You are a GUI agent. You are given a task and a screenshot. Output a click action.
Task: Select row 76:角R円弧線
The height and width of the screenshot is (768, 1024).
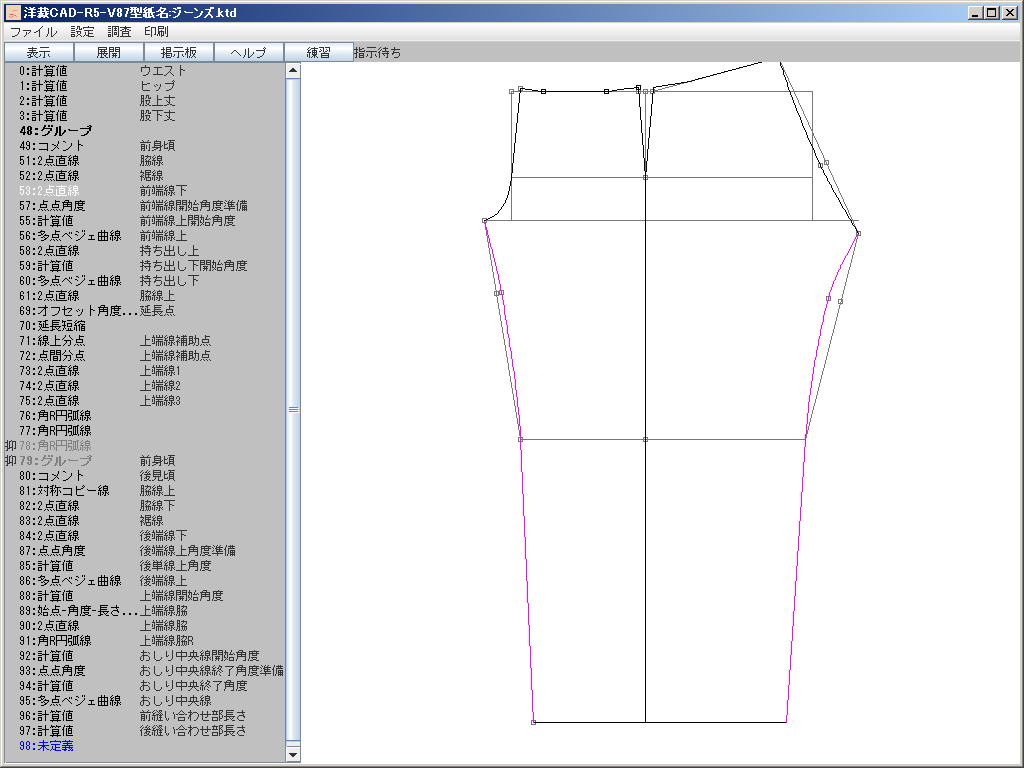point(145,416)
